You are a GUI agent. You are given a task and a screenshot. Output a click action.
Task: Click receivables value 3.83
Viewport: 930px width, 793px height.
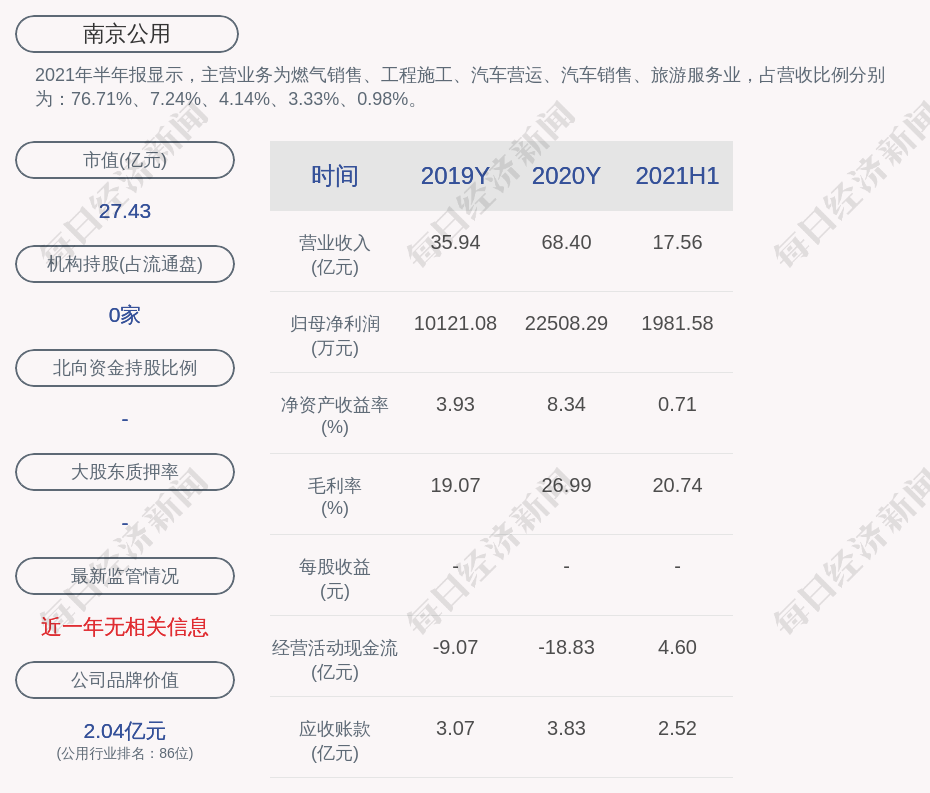(x=566, y=728)
